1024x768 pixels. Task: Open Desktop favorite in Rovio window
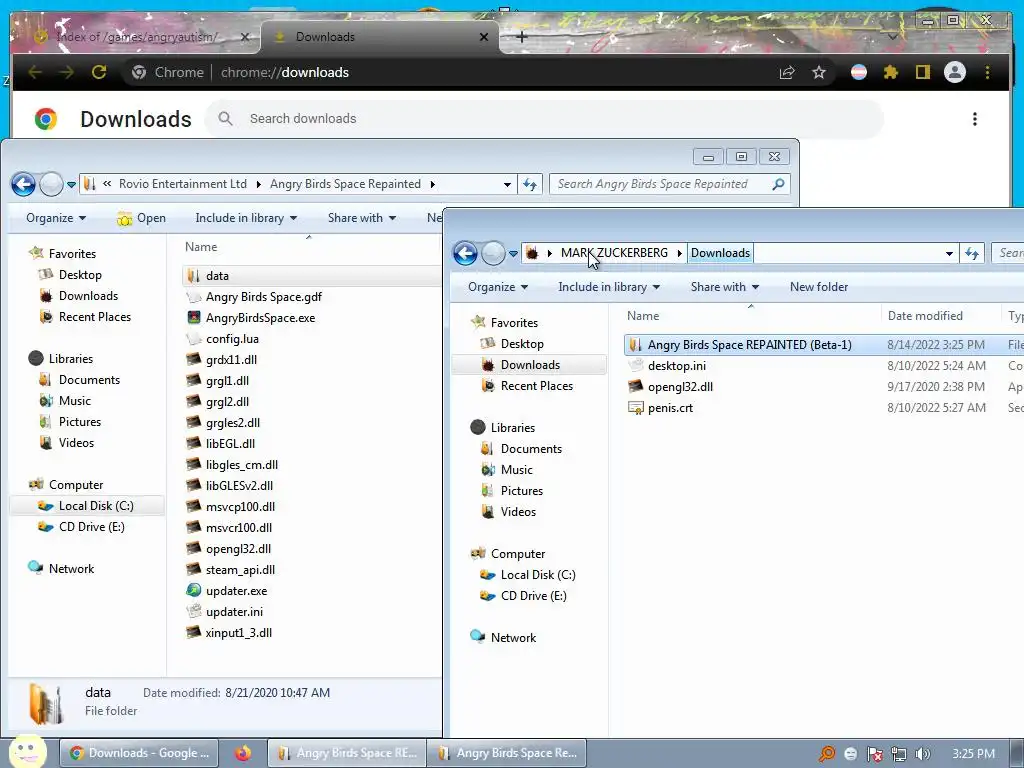[x=80, y=275]
